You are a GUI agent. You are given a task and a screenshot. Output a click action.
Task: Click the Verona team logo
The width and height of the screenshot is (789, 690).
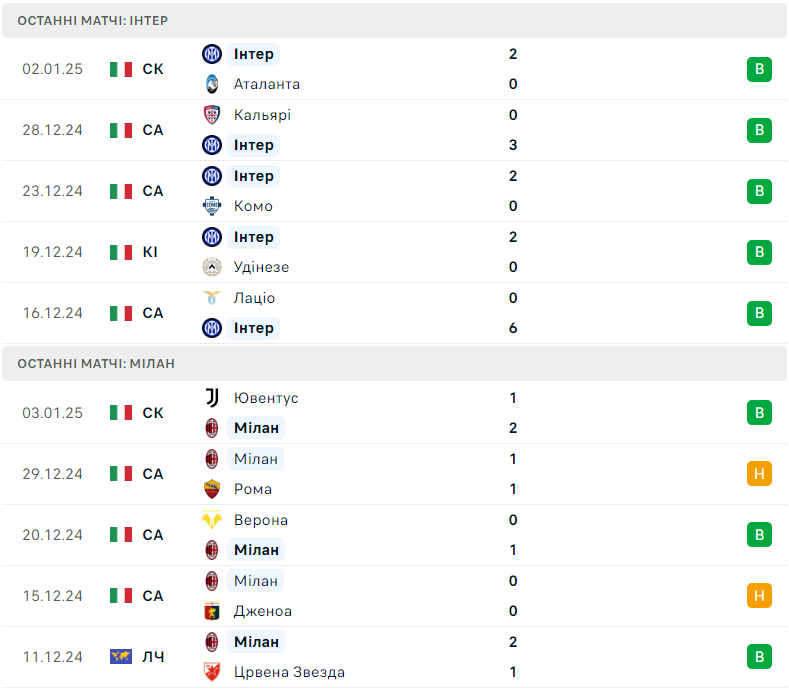[211, 520]
